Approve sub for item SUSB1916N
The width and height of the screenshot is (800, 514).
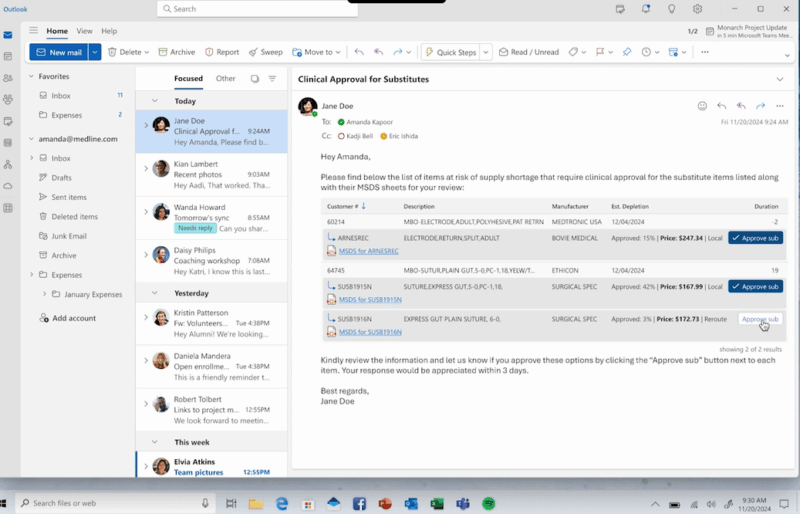tap(760, 319)
